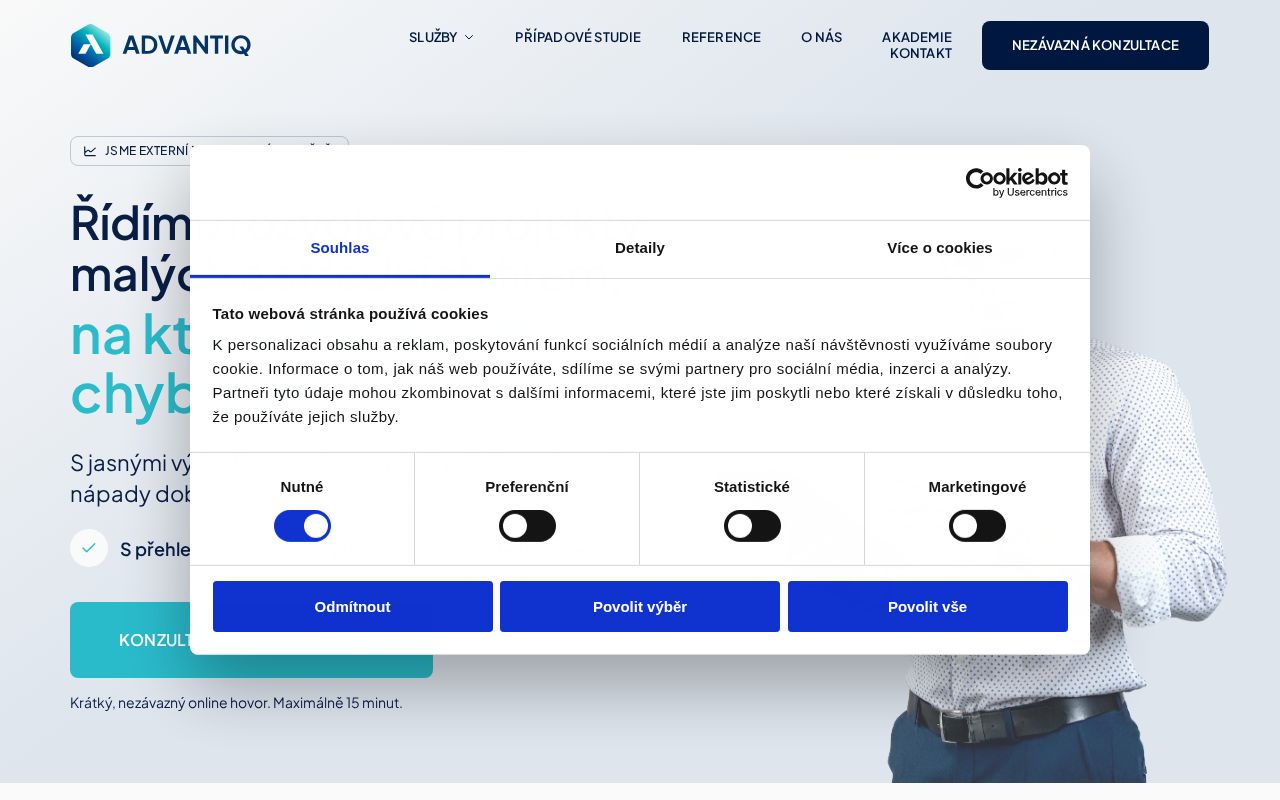Open the Více o cookies tab
The width and height of the screenshot is (1280, 800).
tap(940, 248)
